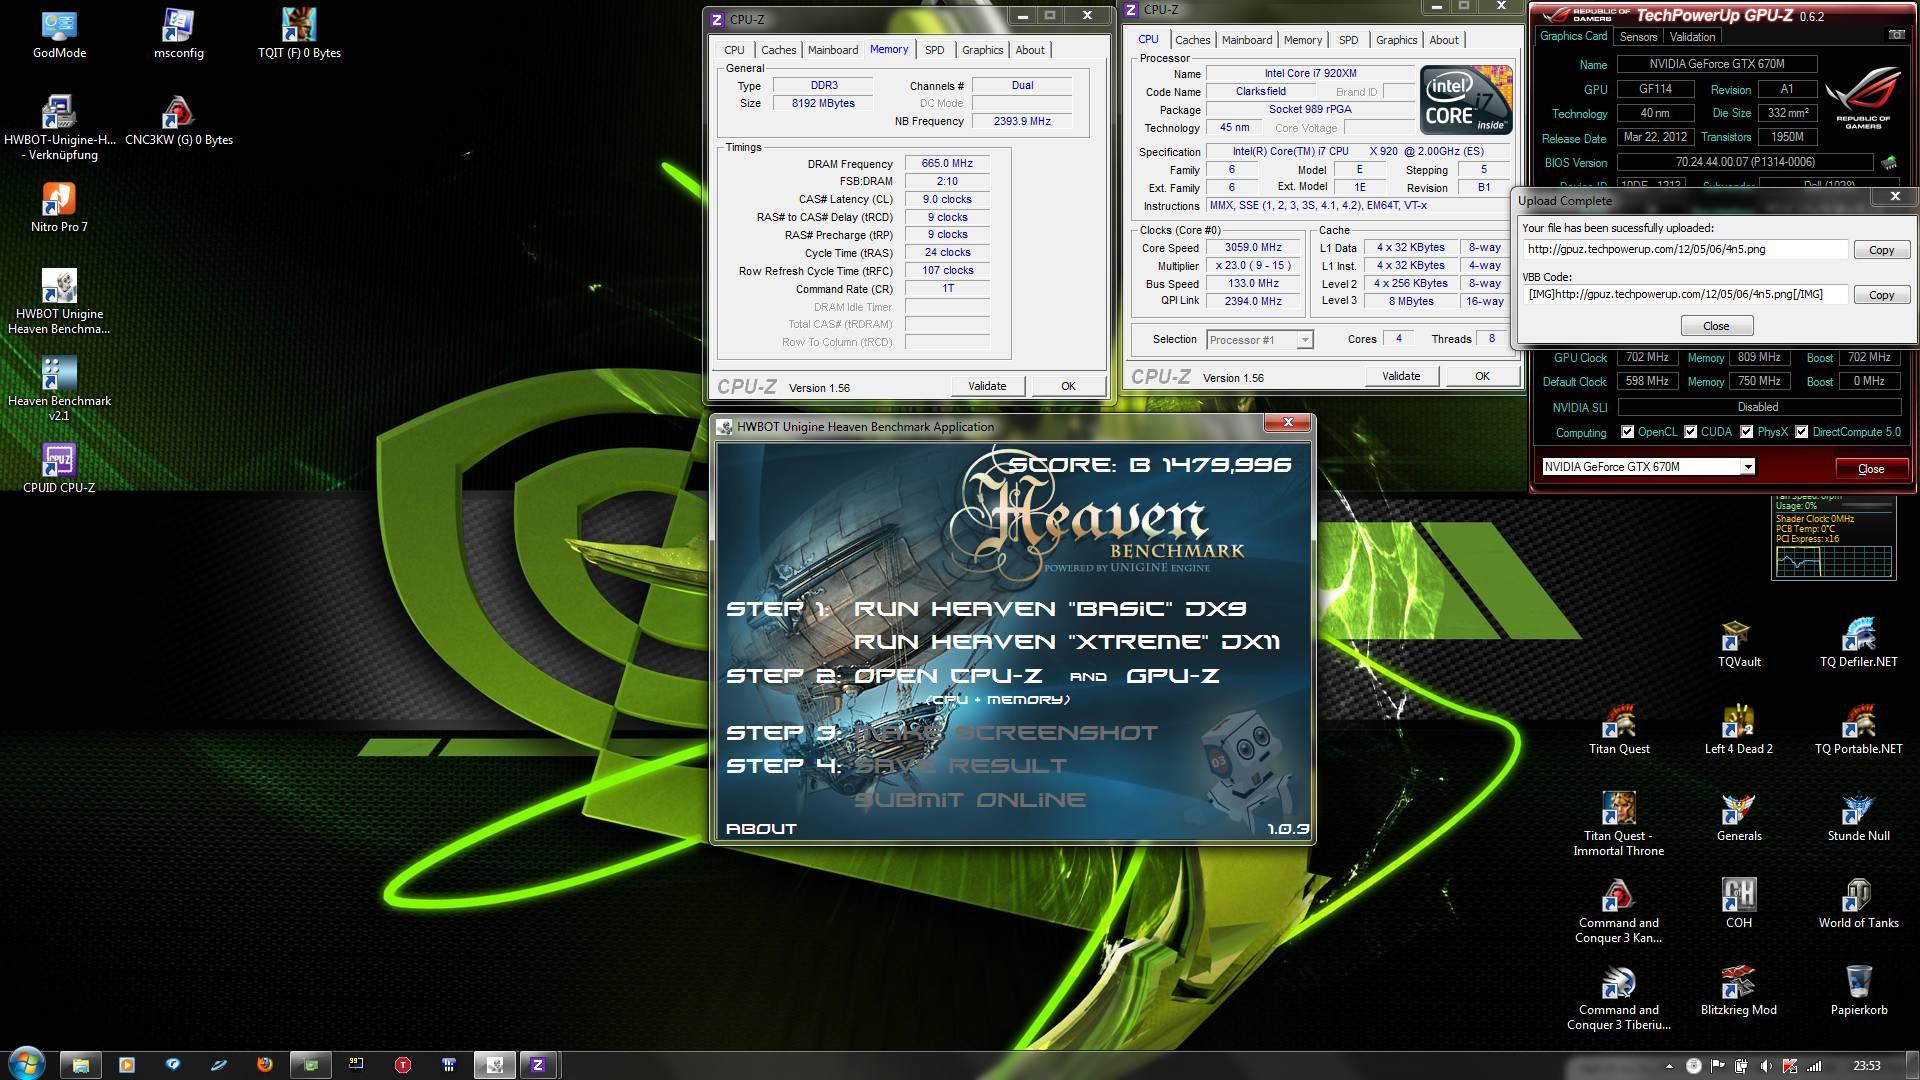This screenshot has width=1920, height=1080.
Task: Select HWBOT Unigine Heaven Benchmark desktop icon
Action: tap(59, 302)
